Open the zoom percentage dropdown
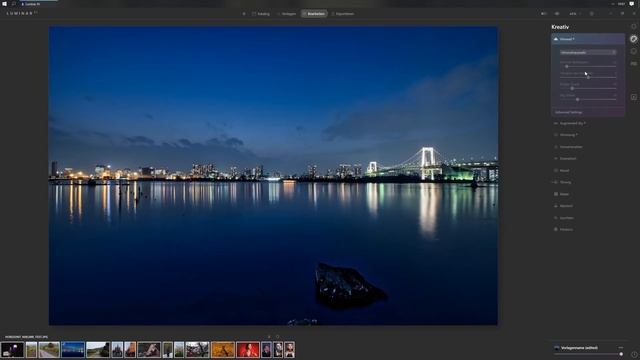Viewport: 640px width, 360px height. pos(574,14)
